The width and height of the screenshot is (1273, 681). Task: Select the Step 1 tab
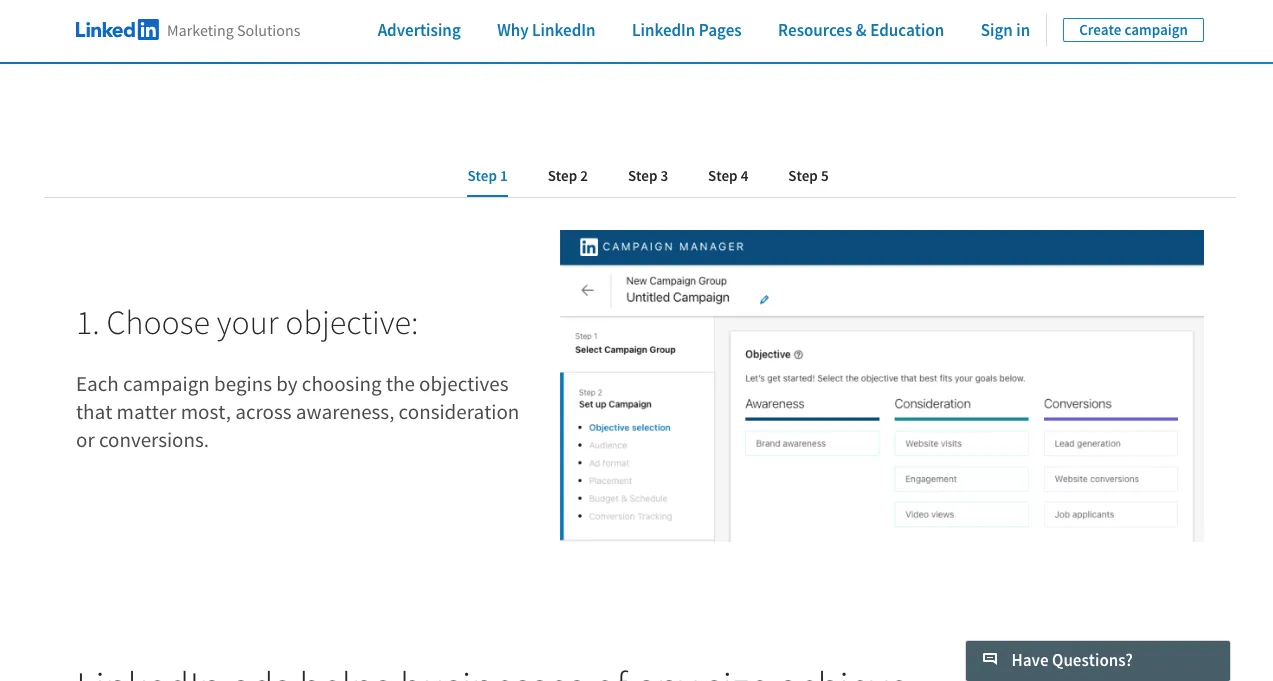488,176
